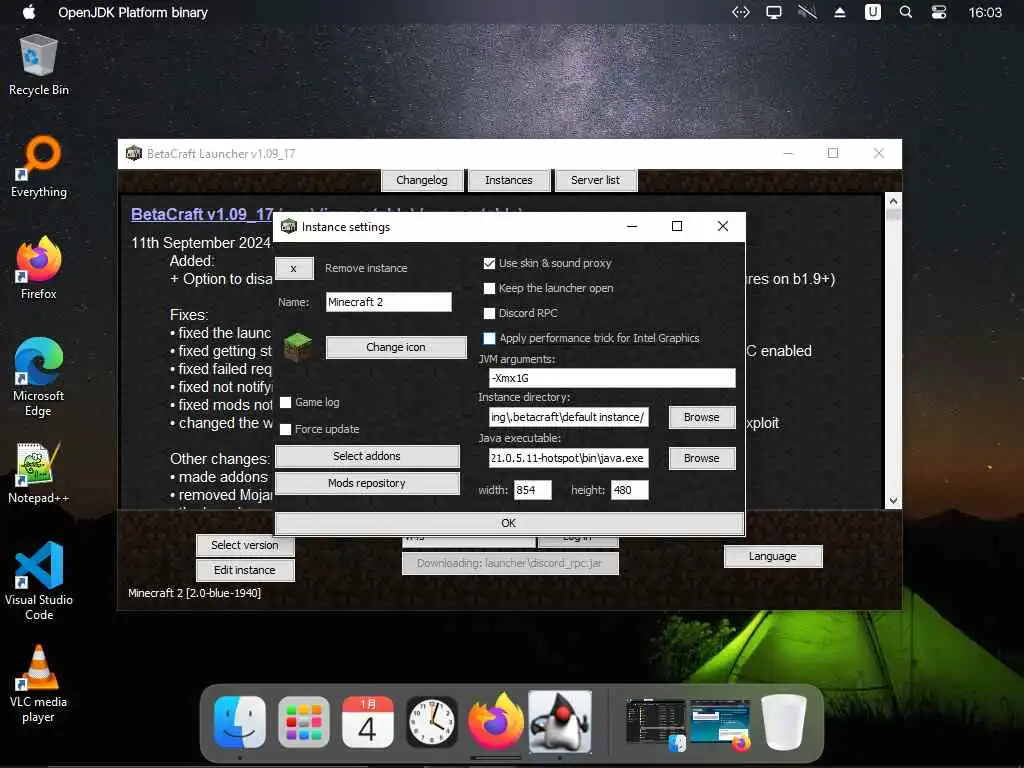
Task: Browse for the instance directory
Action: click(x=702, y=417)
